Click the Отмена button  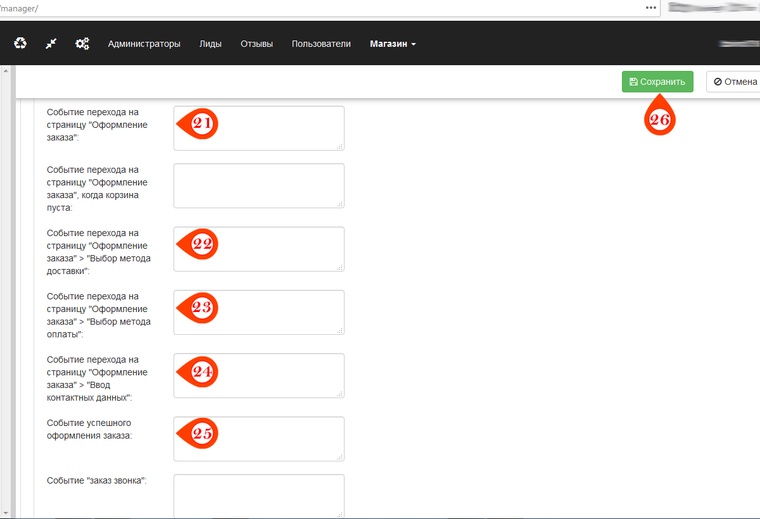733,82
